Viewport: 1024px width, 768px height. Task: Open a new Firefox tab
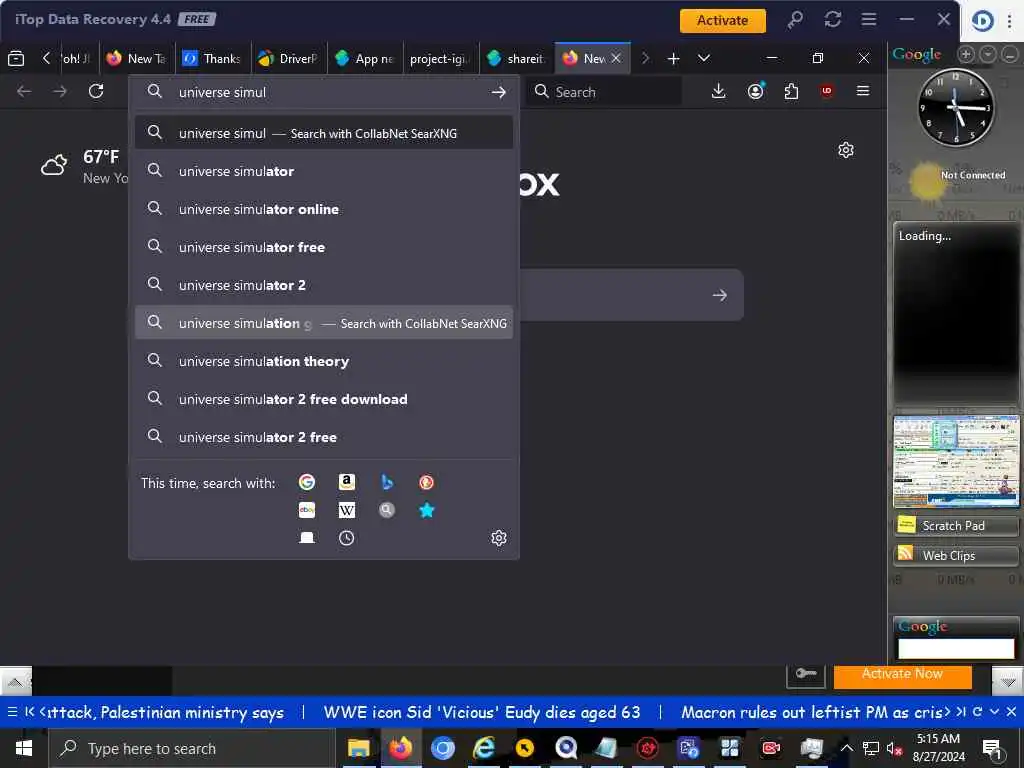(673, 59)
